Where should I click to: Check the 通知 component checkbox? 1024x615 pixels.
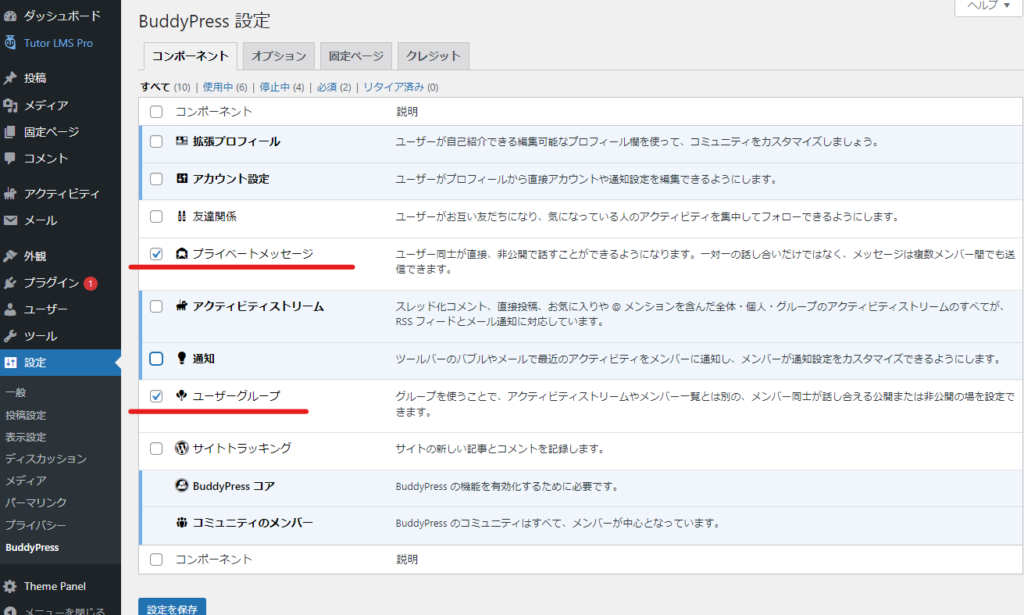pos(156,358)
